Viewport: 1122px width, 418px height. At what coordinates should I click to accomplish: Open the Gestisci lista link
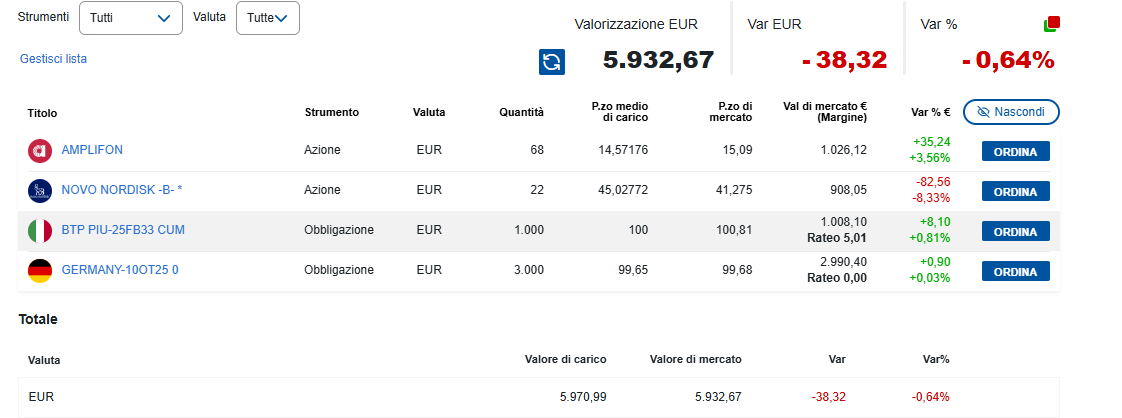(53, 59)
